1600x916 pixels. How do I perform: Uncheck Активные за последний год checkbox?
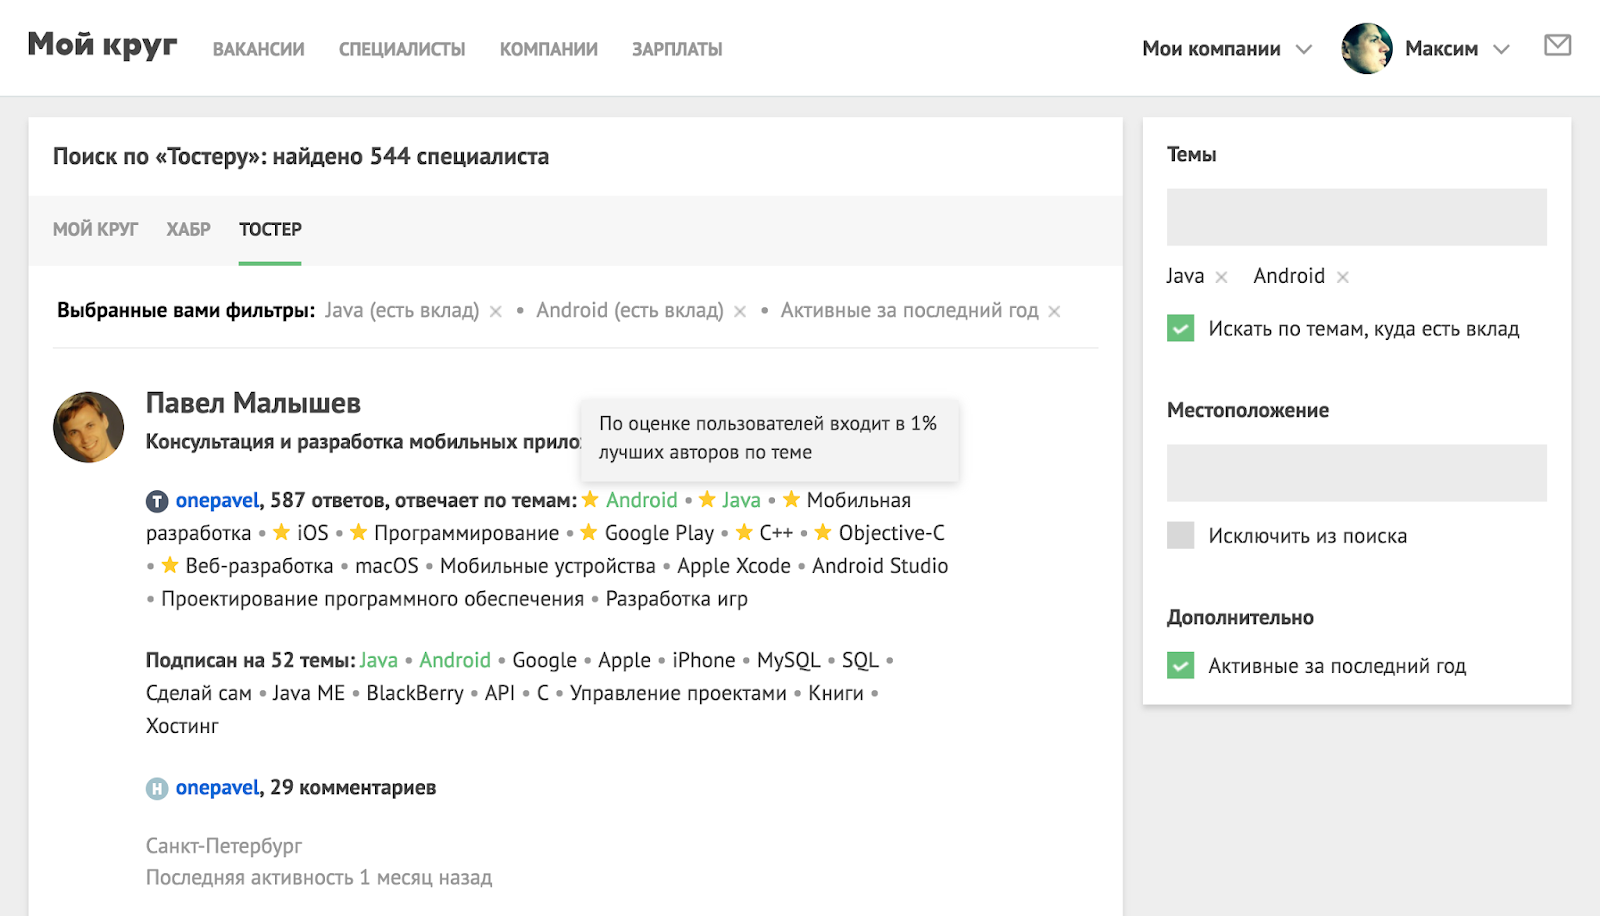click(1180, 666)
